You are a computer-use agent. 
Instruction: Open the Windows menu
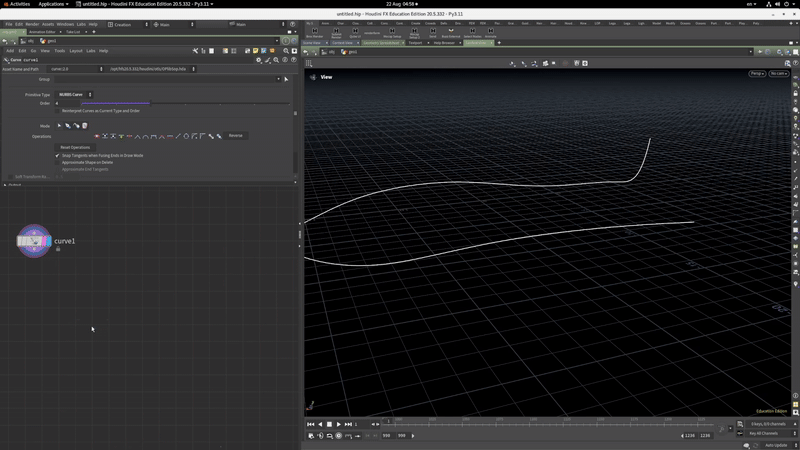point(65,24)
